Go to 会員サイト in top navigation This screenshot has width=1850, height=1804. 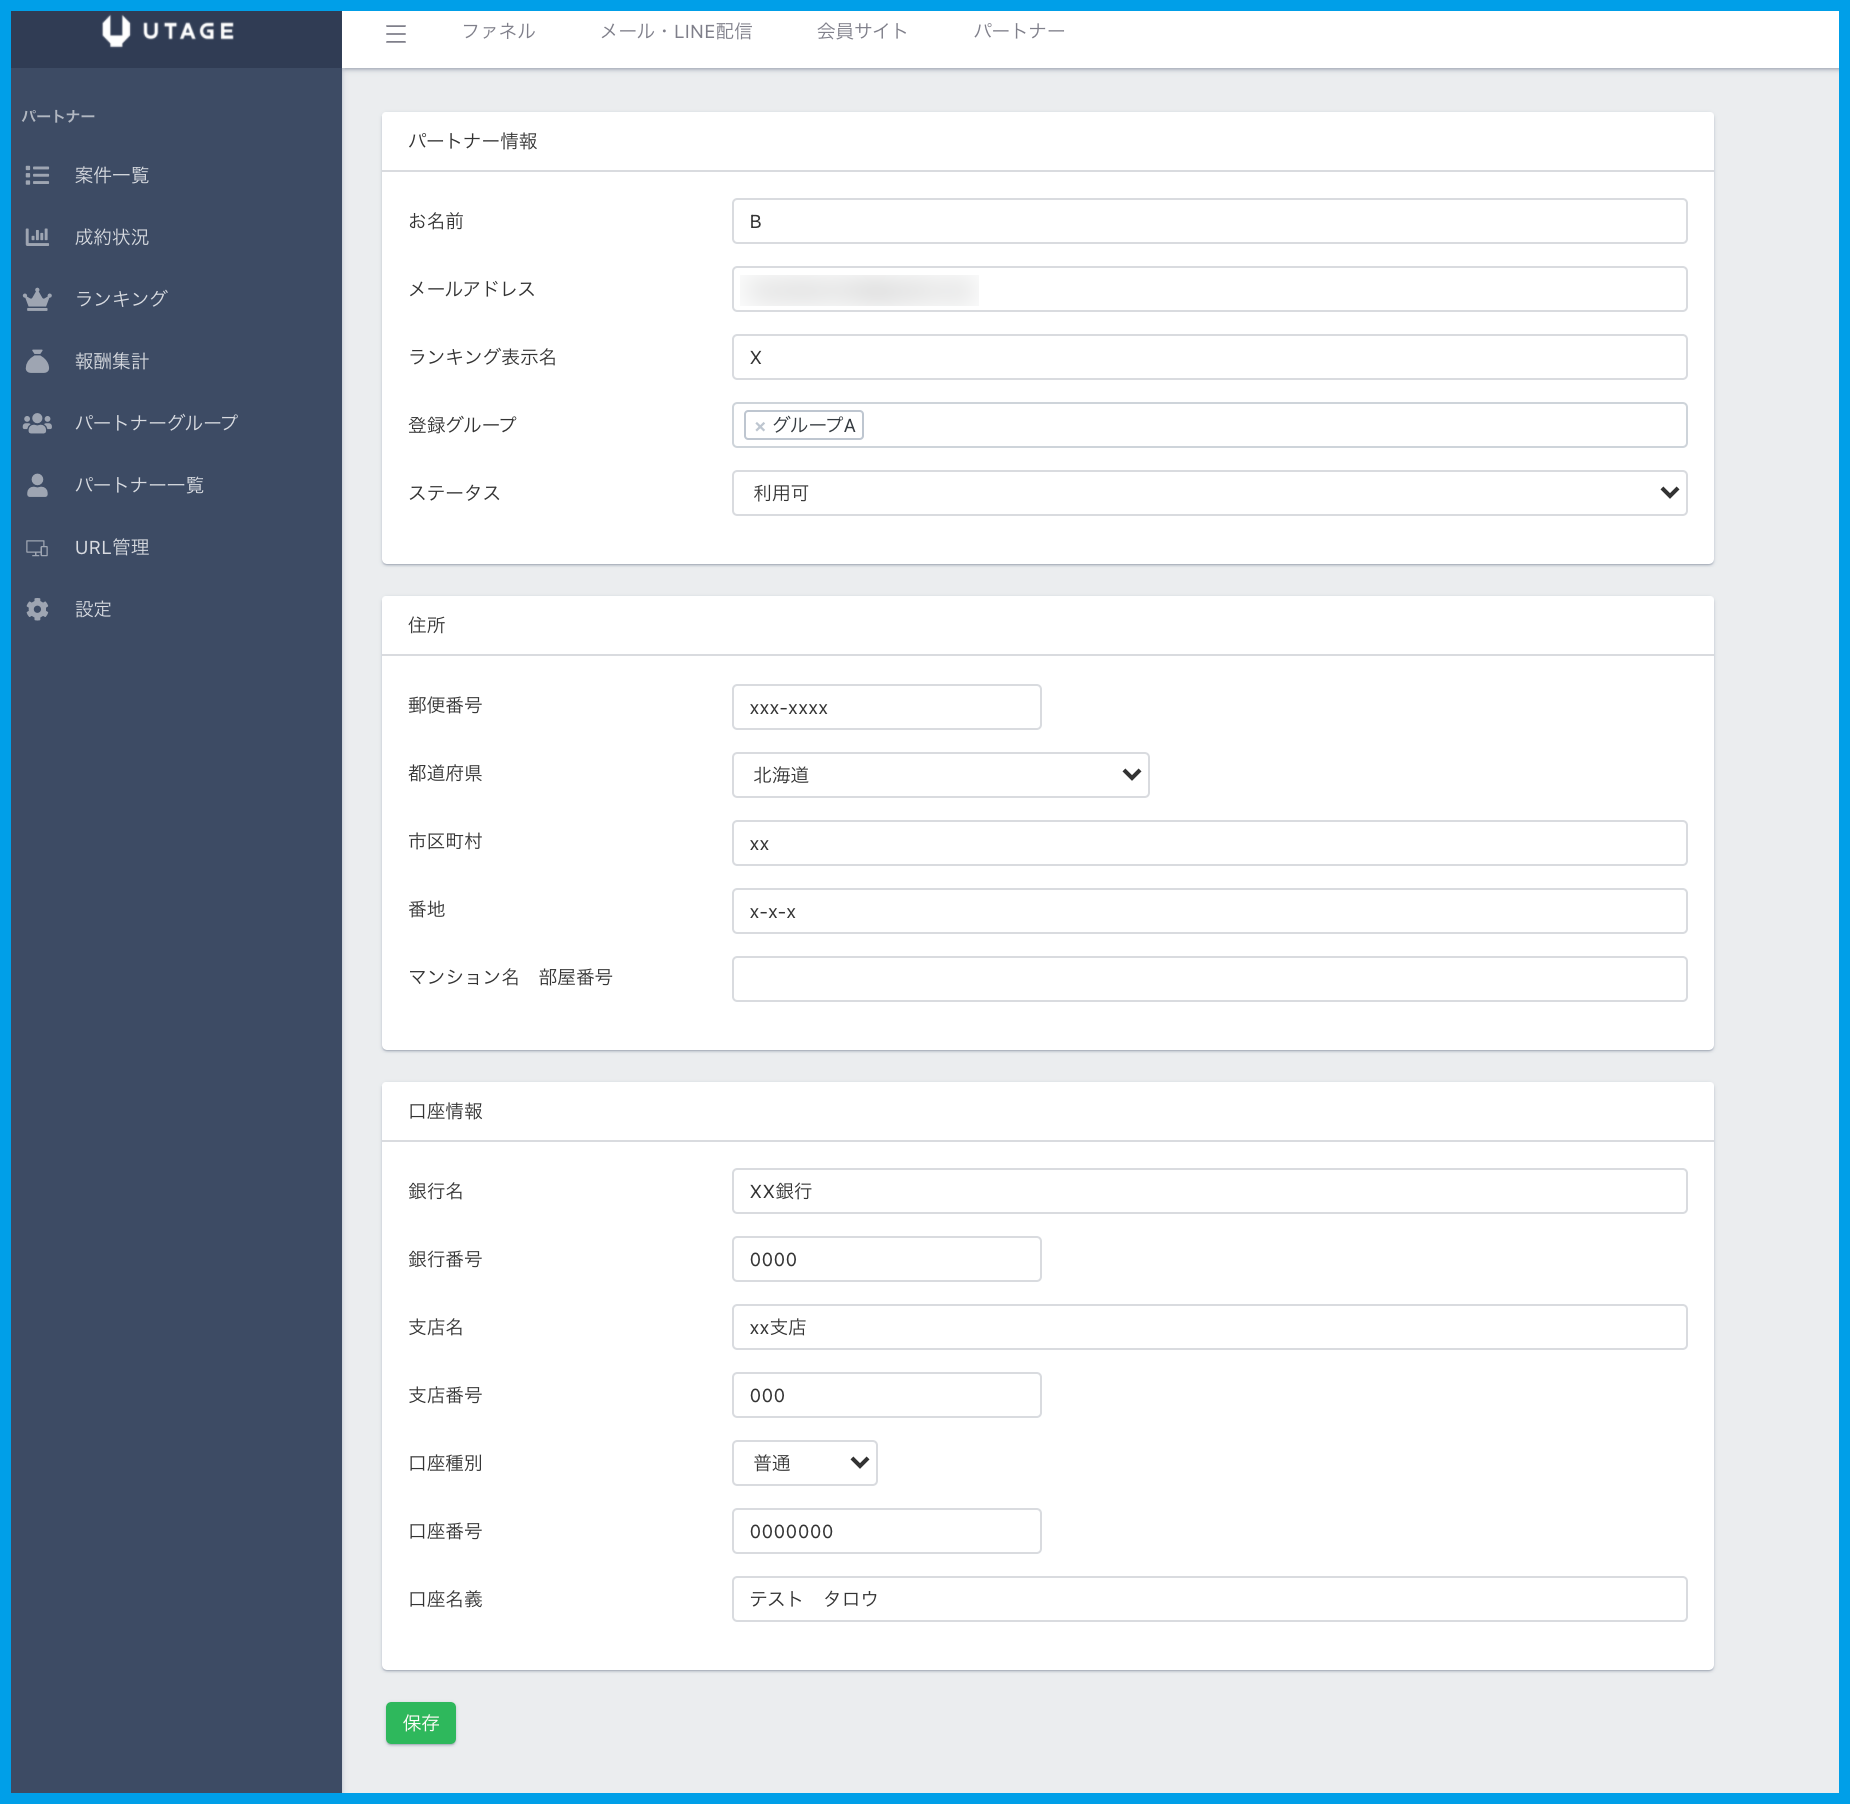tap(862, 31)
